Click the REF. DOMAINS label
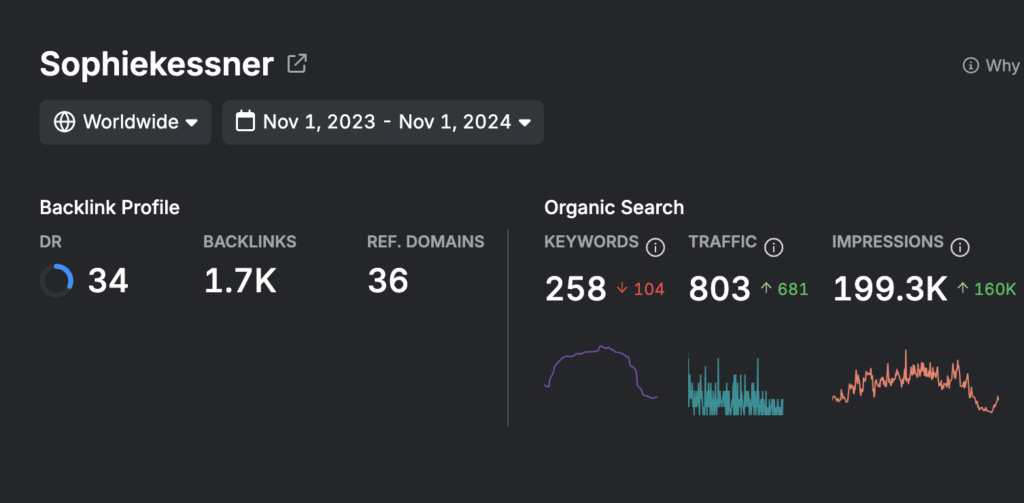The image size is (1024, 503). (x=426, y=242)
